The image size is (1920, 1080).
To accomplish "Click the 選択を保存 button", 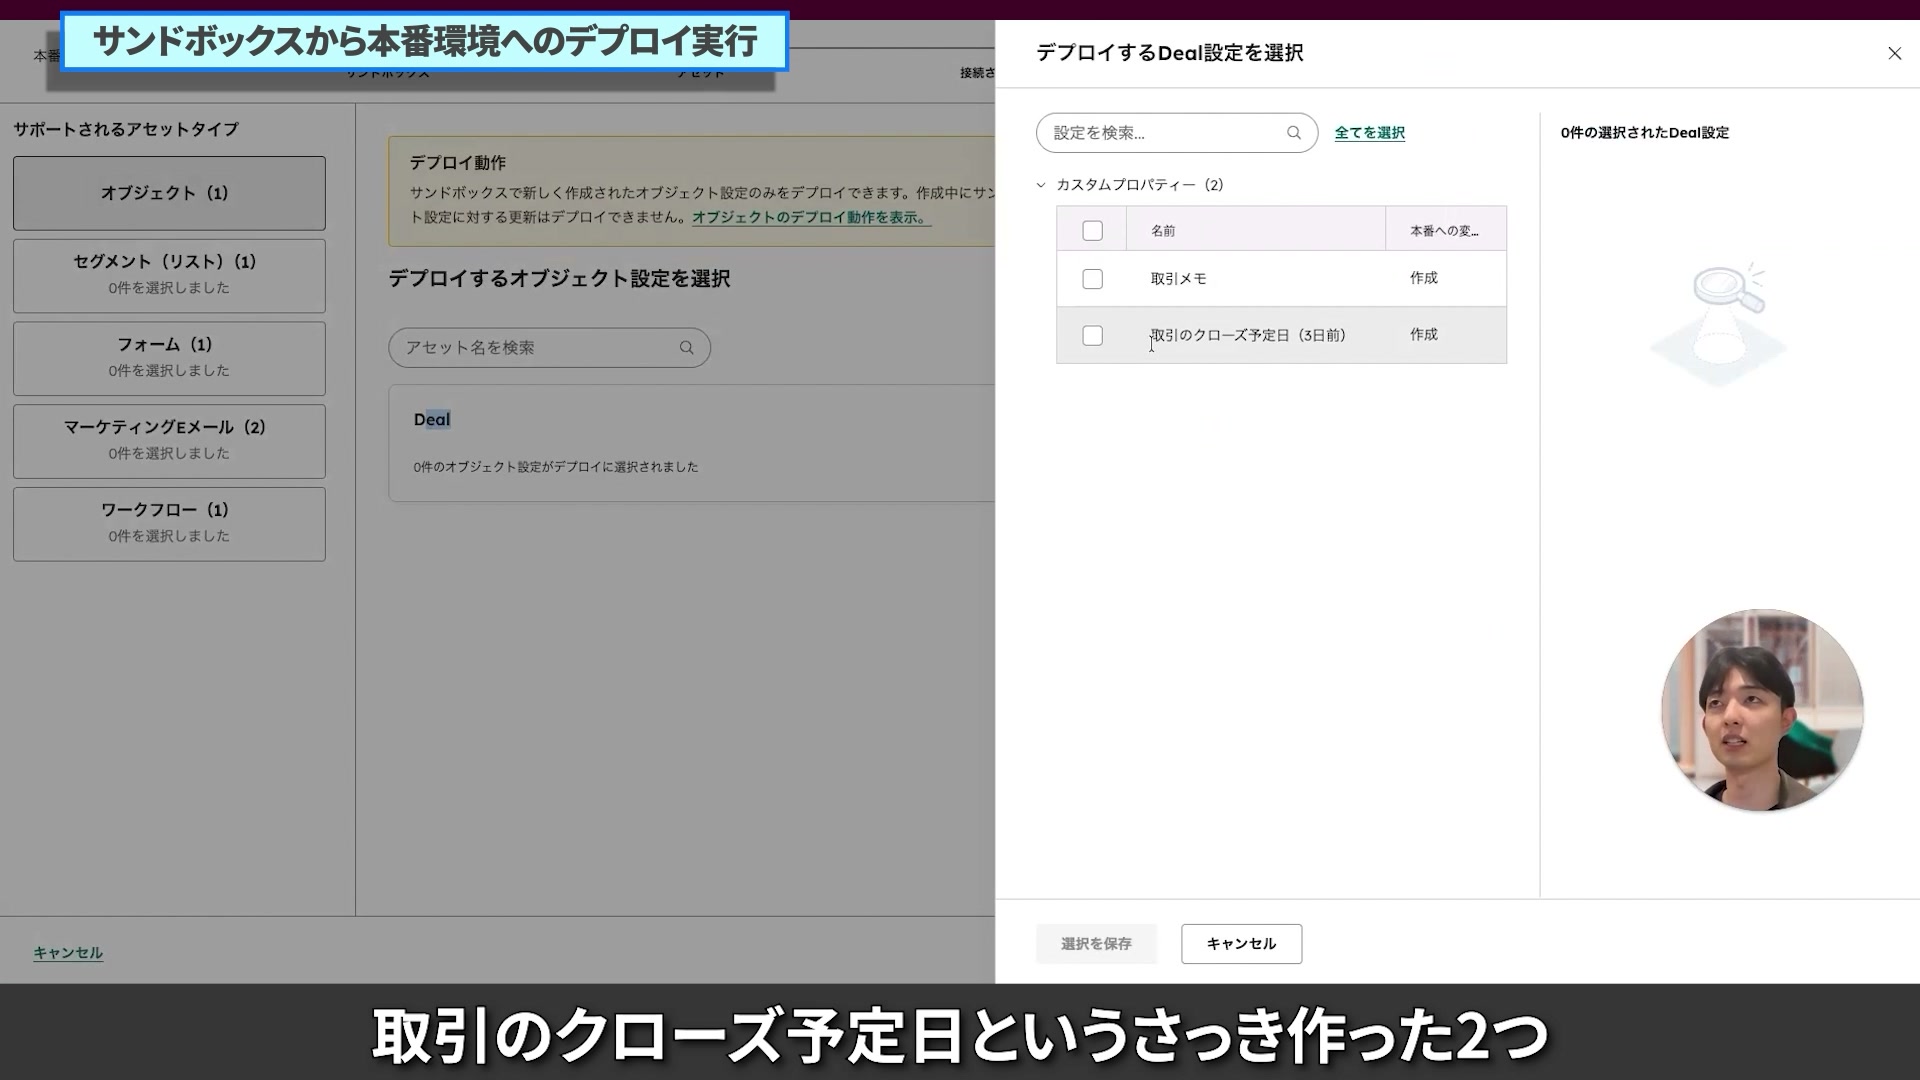I will click(1096, 943).
